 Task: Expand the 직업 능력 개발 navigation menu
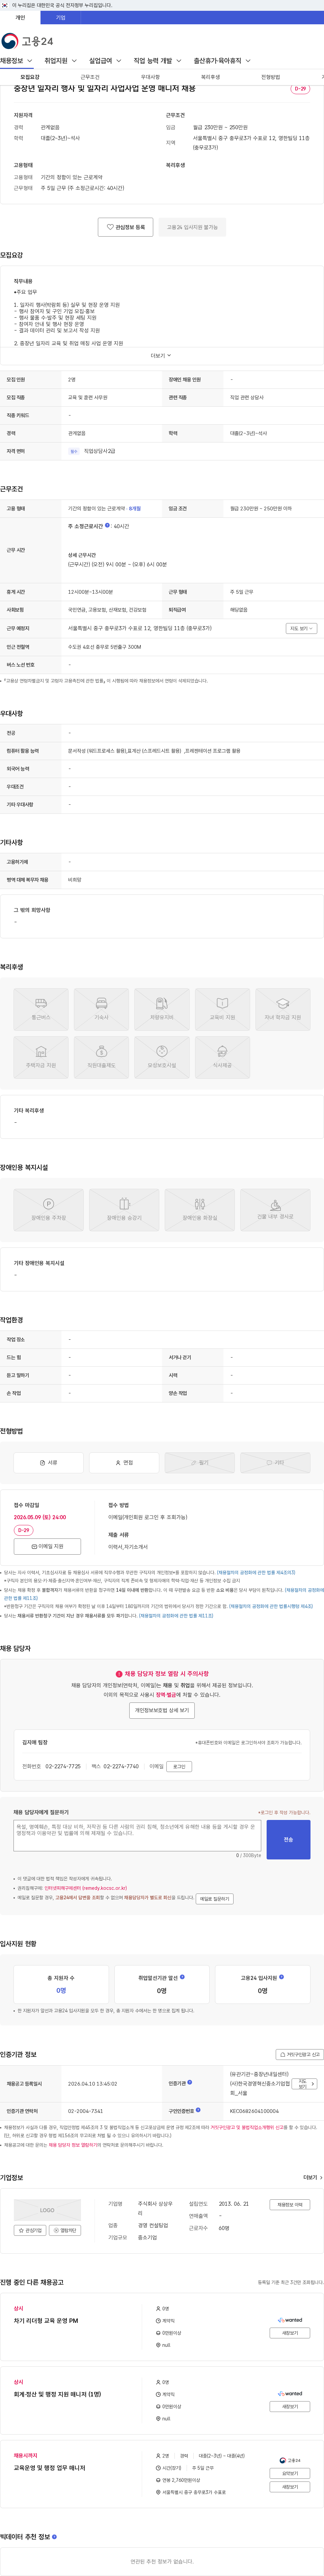tap(158, 61)
